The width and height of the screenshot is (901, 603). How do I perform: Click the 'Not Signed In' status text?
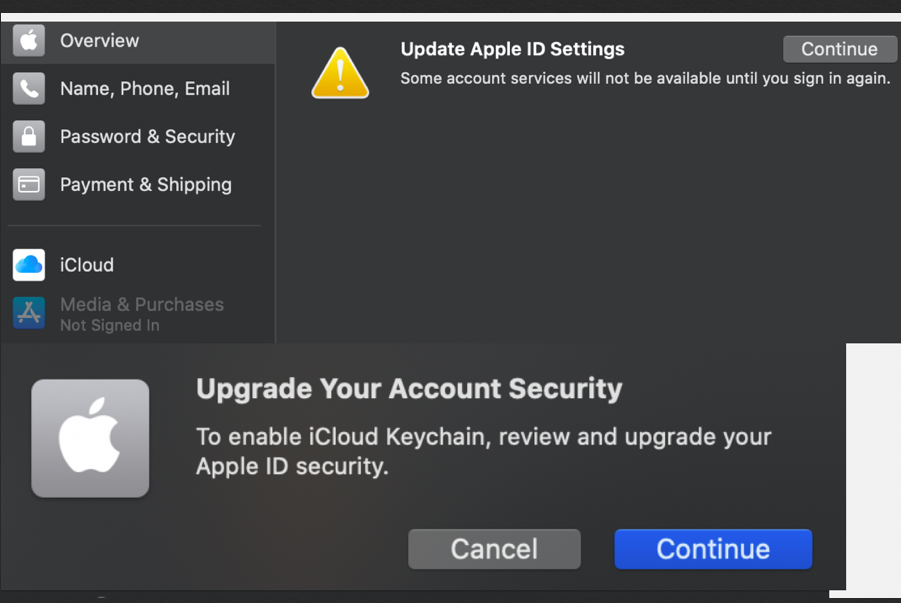pyautogui.click(x=110, y=325)
